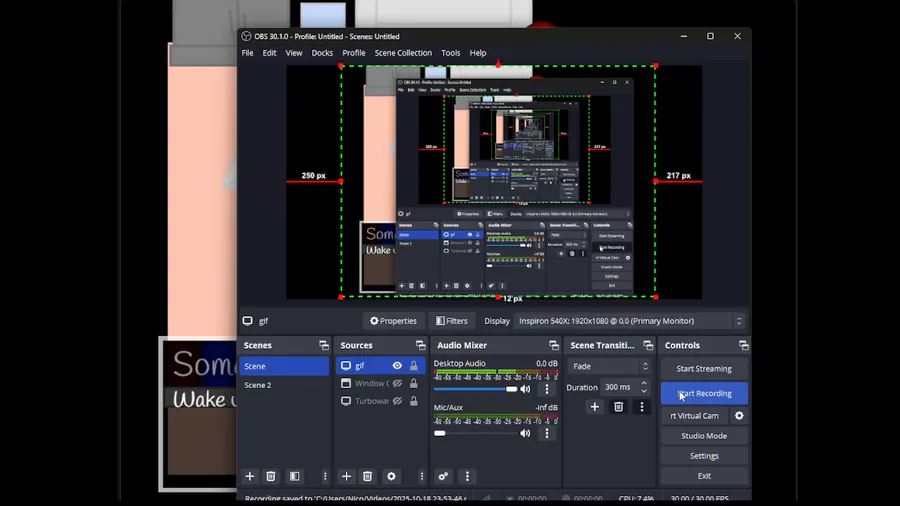Add a new scene with the Scenes plus icon
The image size is (900, 506).
[250, 476]
